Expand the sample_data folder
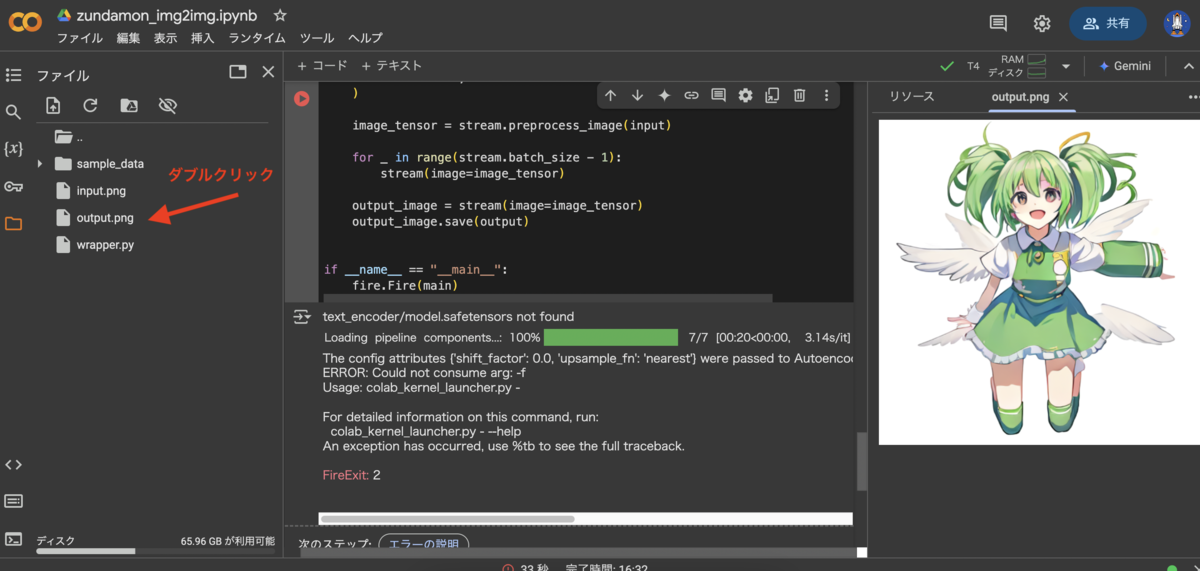 (x=40, y=163)
